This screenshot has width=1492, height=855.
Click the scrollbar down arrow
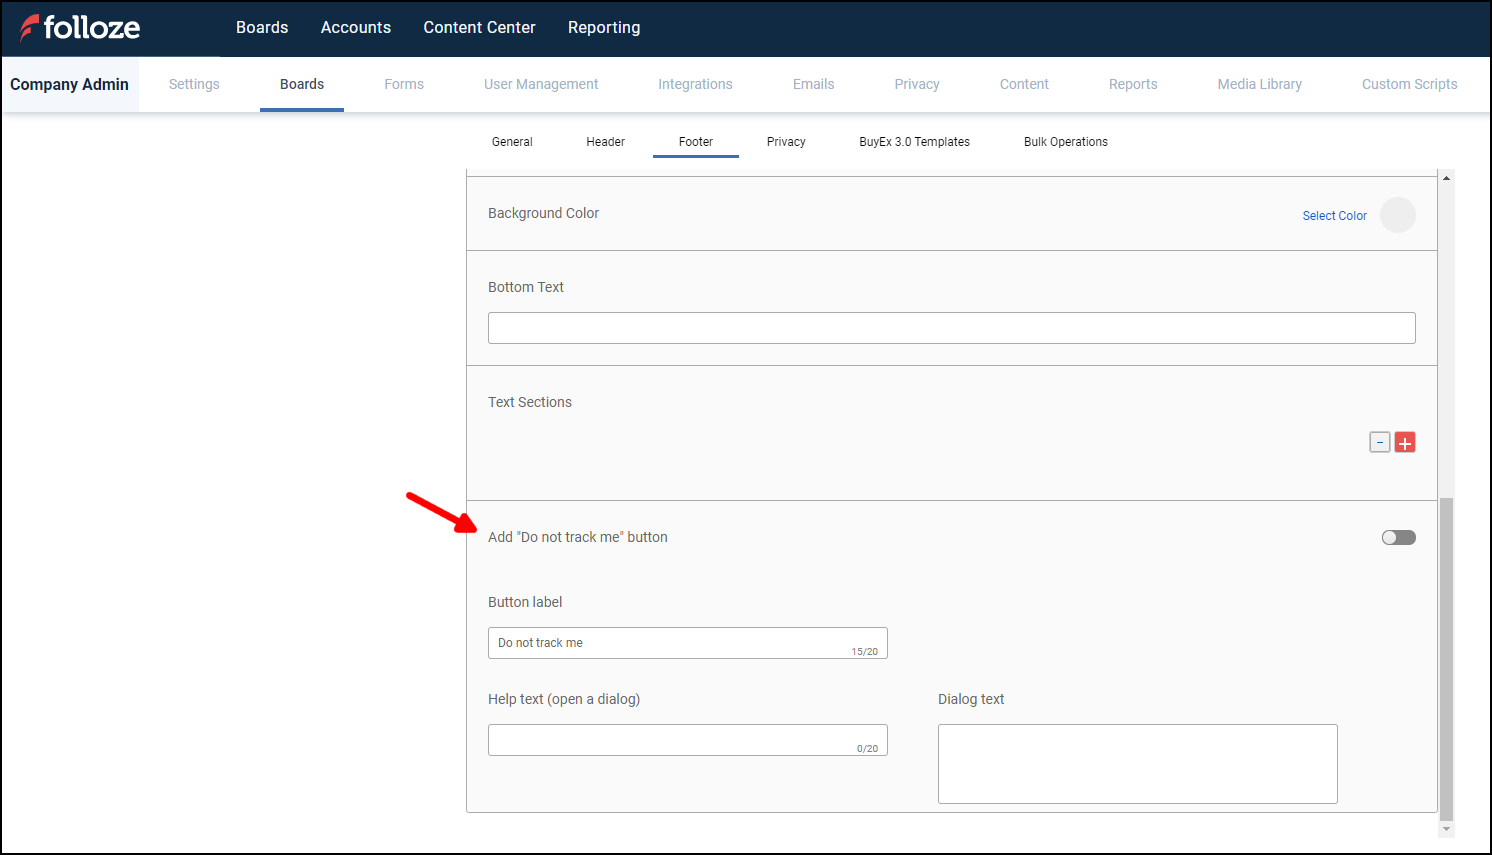pos(1446,829)
